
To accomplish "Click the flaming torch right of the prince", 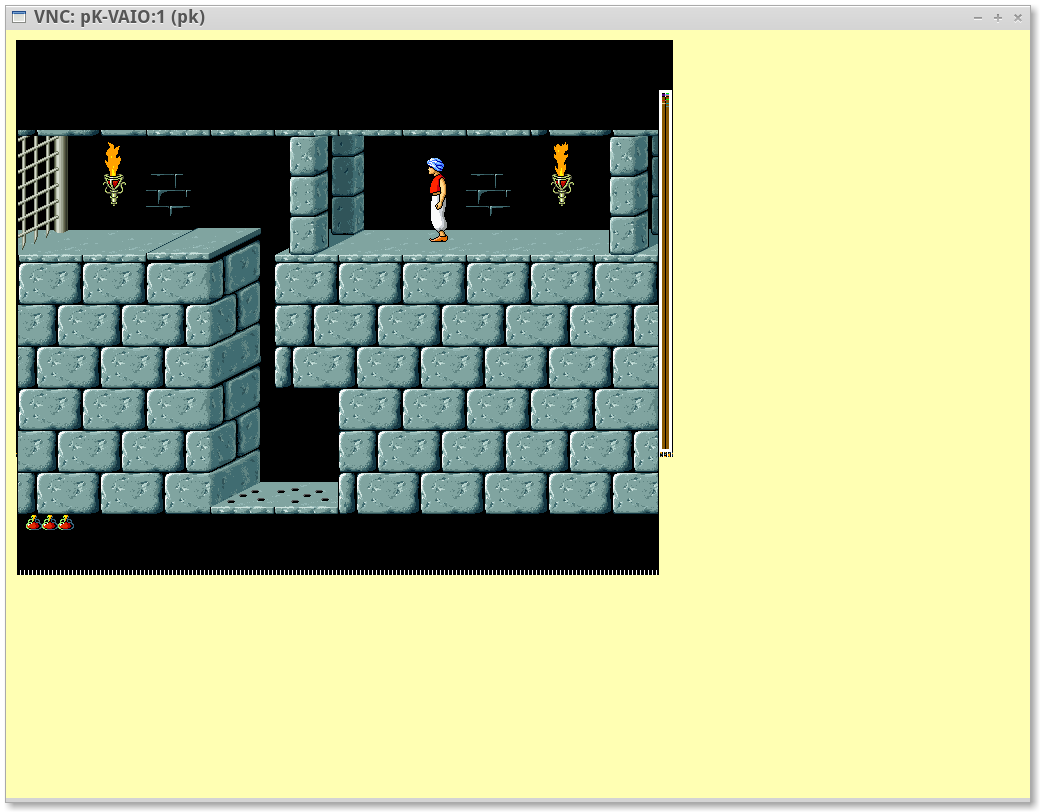I will 562,174.
